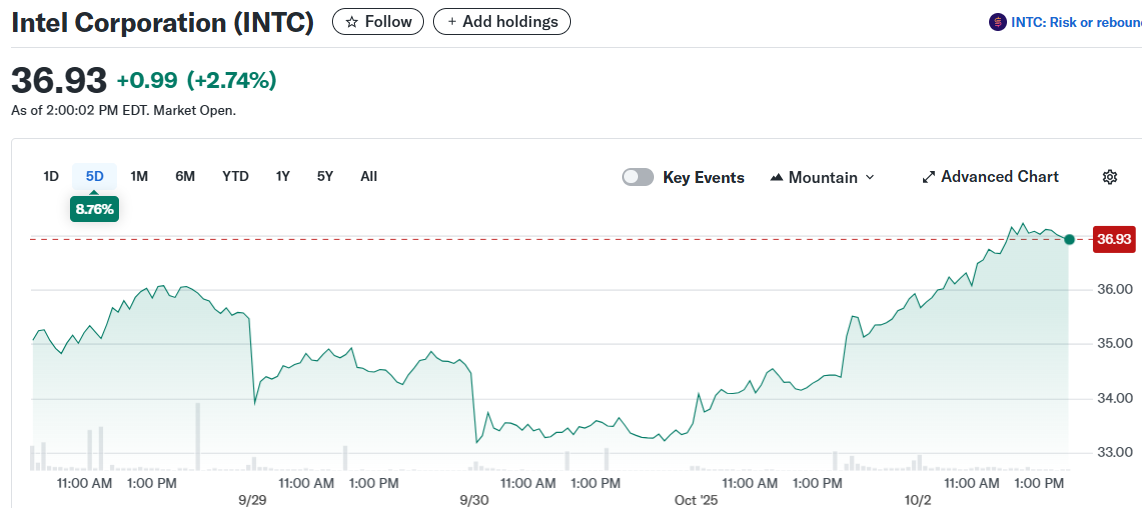Viewport: 1142px width, 508px height.
Task: Switch chart to 6M range
Action: click(185, 176)
